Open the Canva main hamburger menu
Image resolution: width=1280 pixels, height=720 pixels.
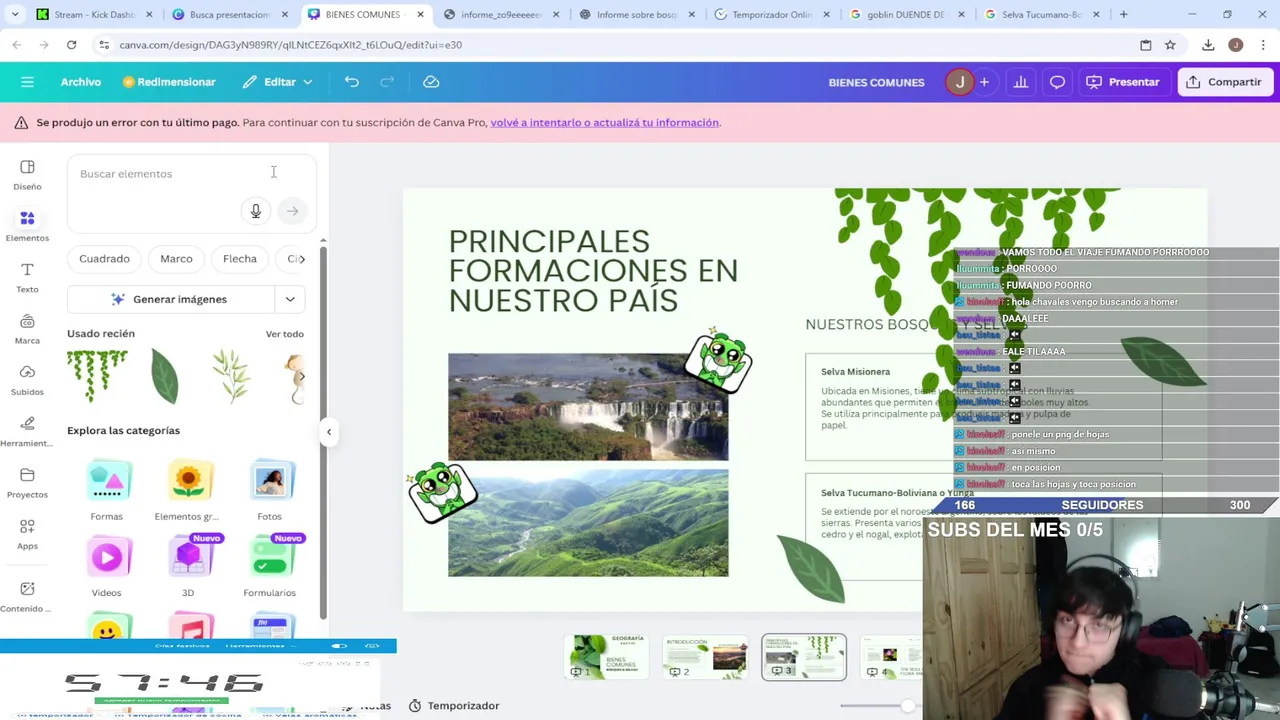pyautogui.click(x=27, y=82)
